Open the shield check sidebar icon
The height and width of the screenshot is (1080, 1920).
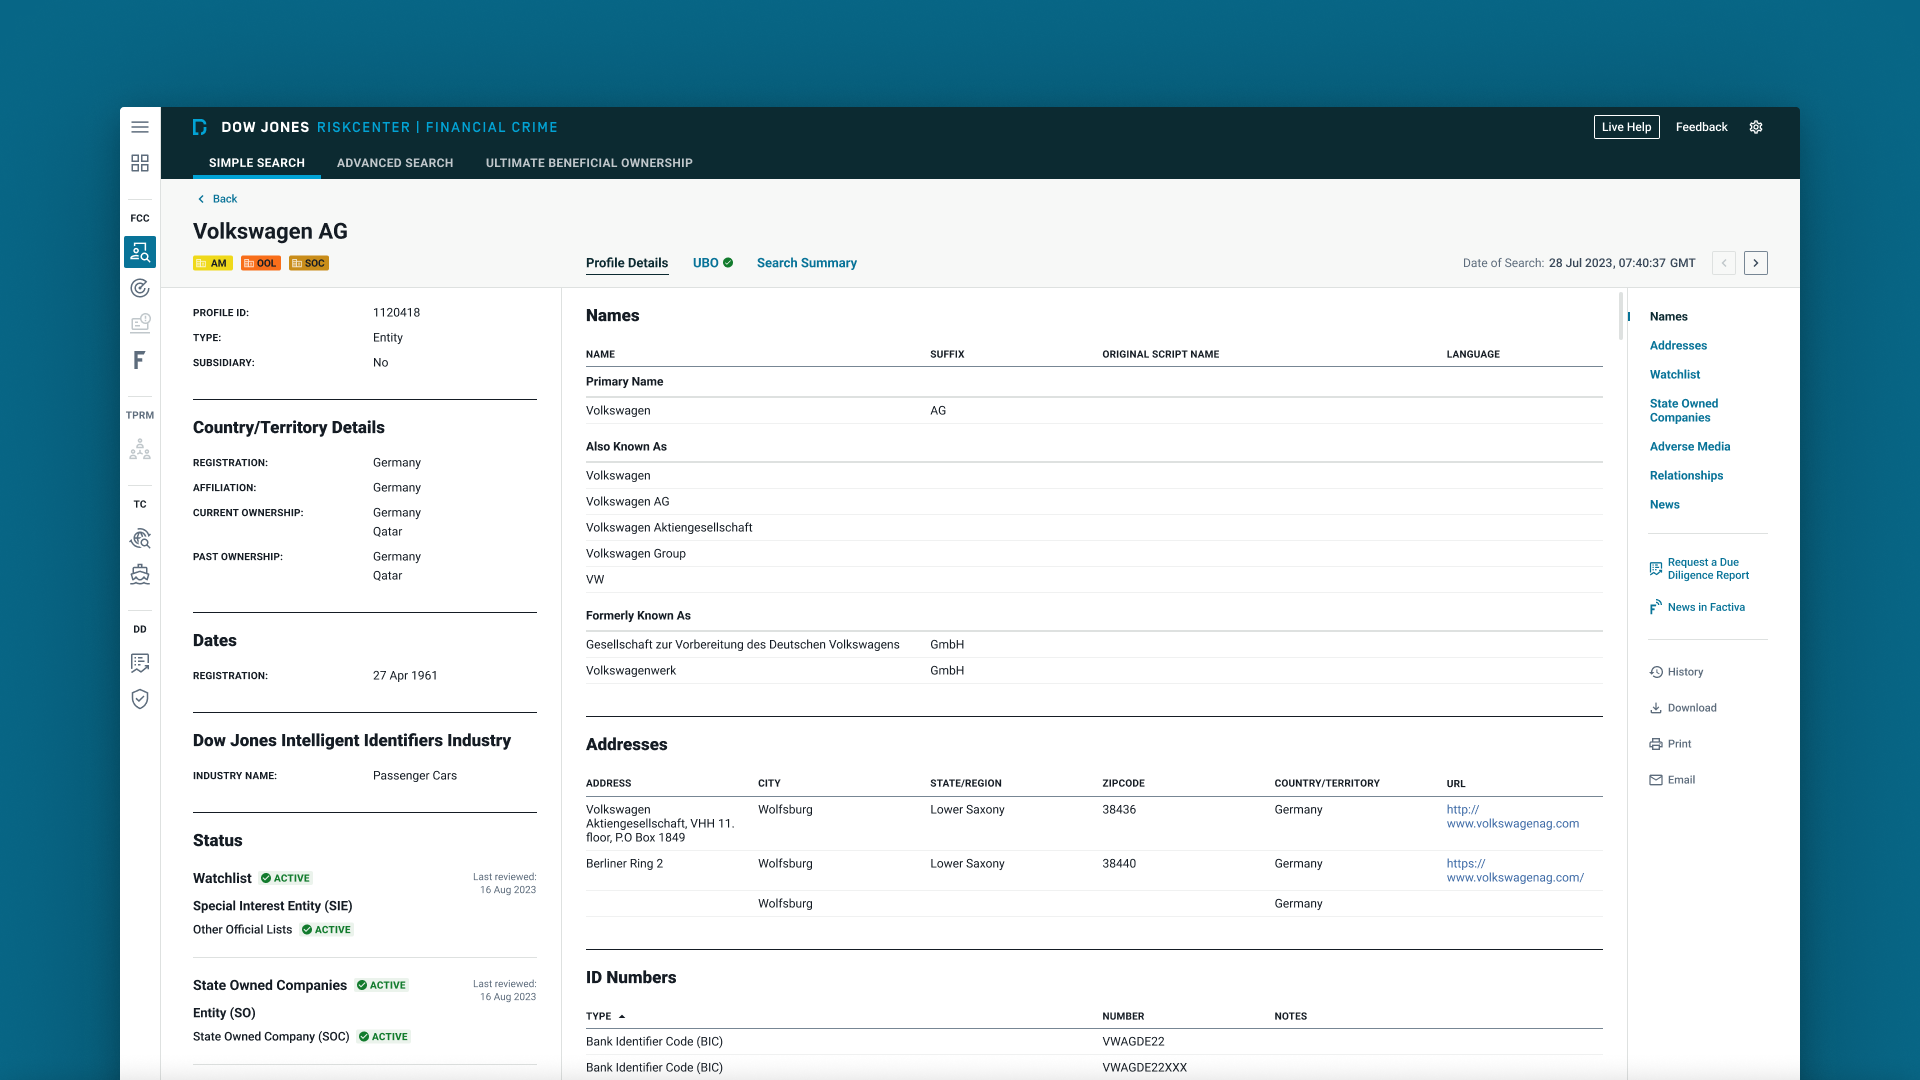tap(140, 699)
